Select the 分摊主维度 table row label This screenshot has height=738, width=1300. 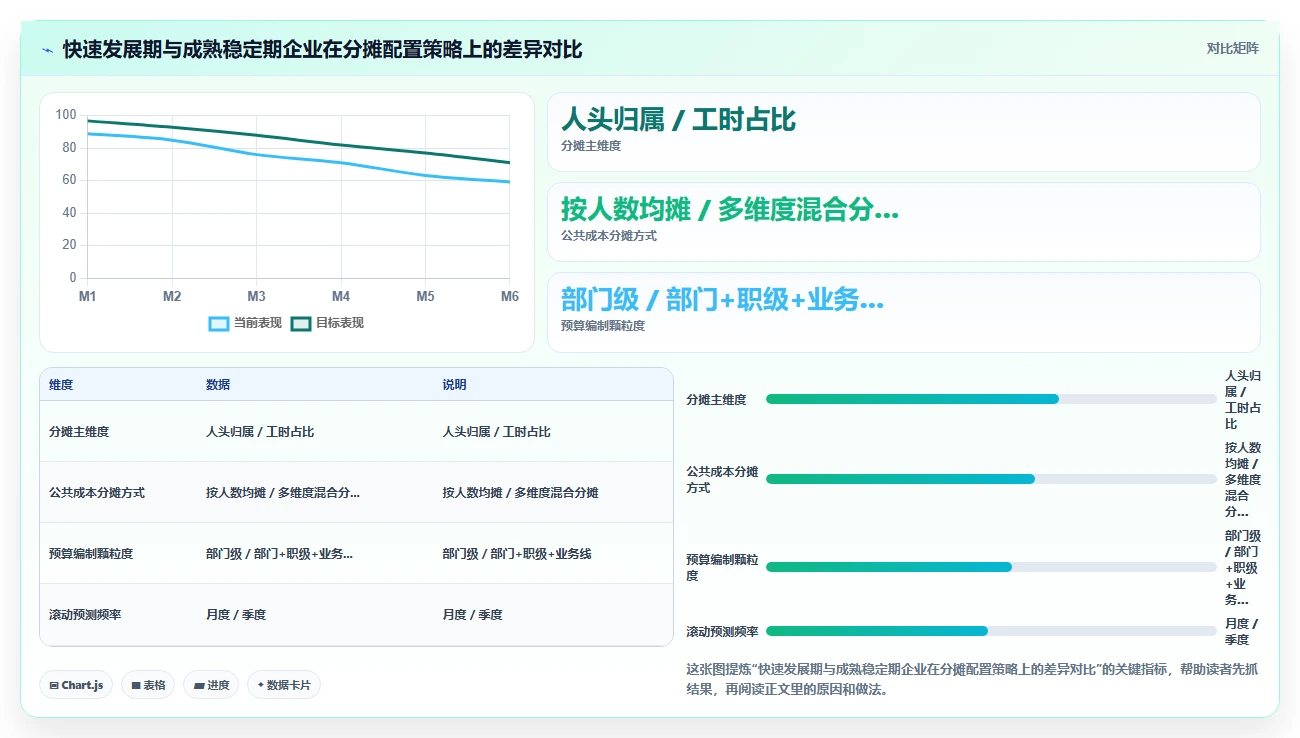coord(79,432)
